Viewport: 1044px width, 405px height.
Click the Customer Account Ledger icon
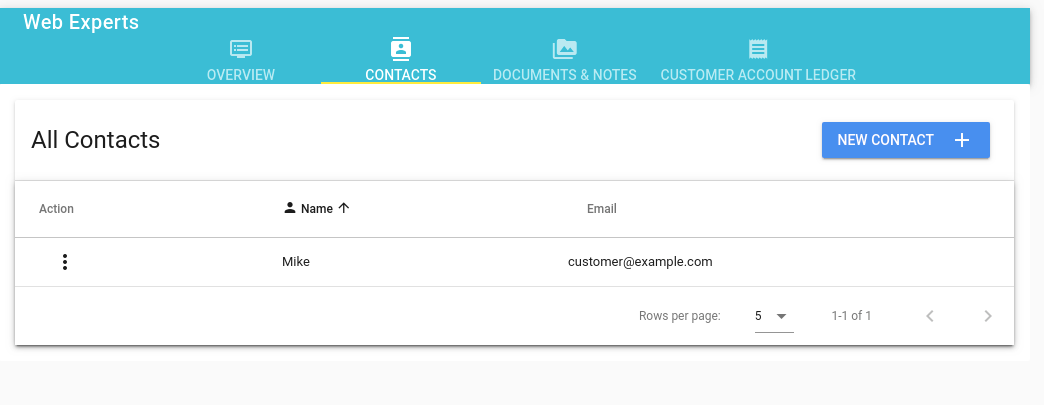pos(758,48)
